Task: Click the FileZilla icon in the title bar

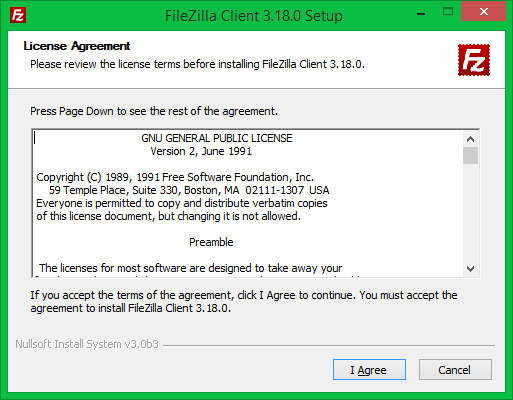Action: tap(18, 15)
